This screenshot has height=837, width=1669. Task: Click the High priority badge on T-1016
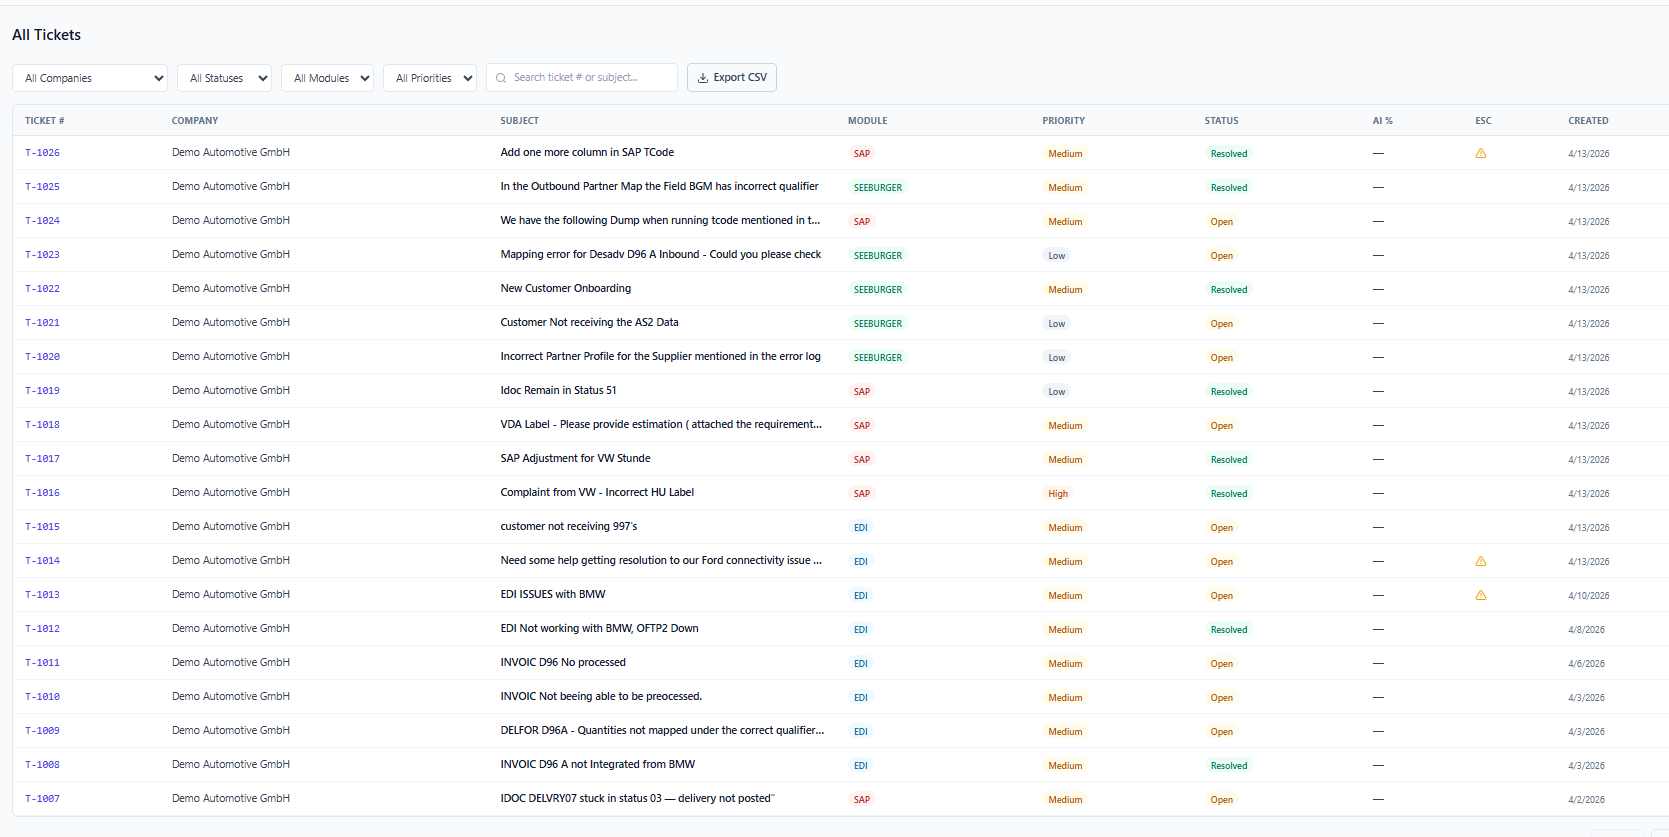1058,494
